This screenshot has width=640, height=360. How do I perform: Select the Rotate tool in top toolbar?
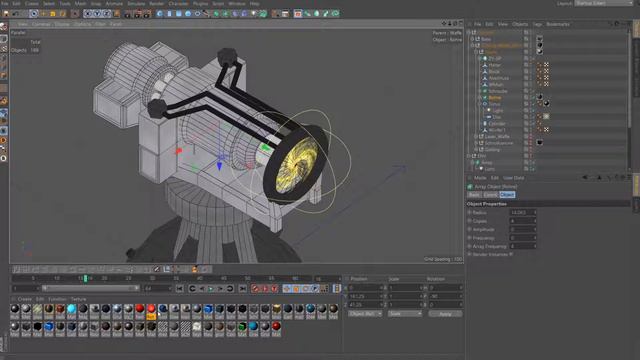62,13
